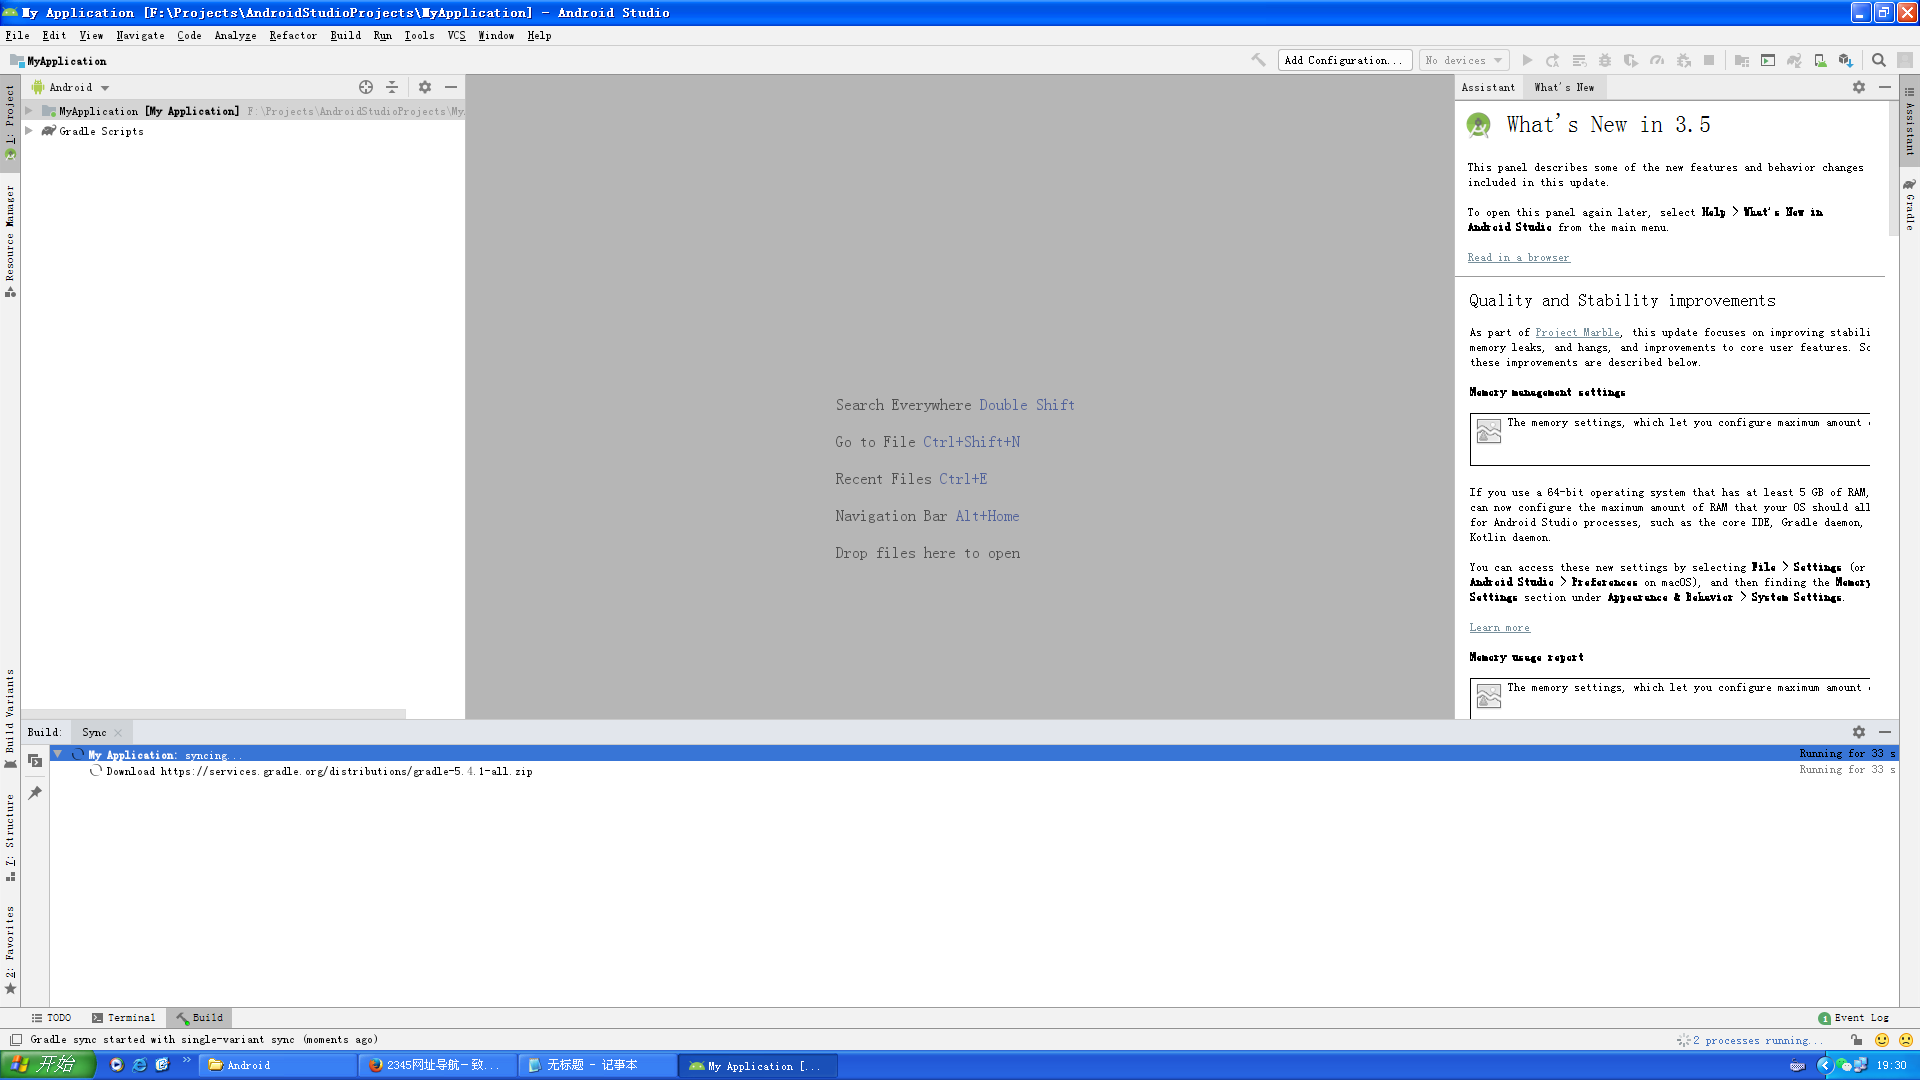
Task: Toggle the Assistant tool window on right edge
Action: tap(1910, 121)
